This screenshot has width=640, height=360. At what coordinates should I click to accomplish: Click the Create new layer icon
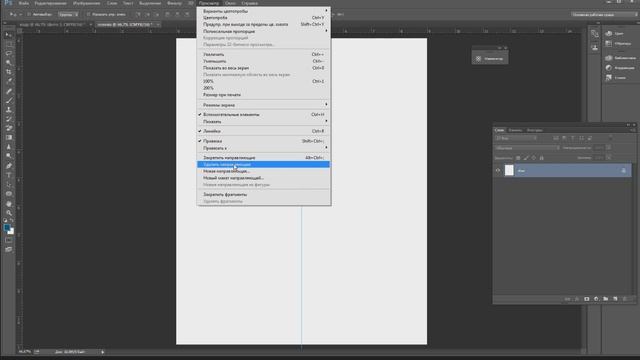click(615, 299)
